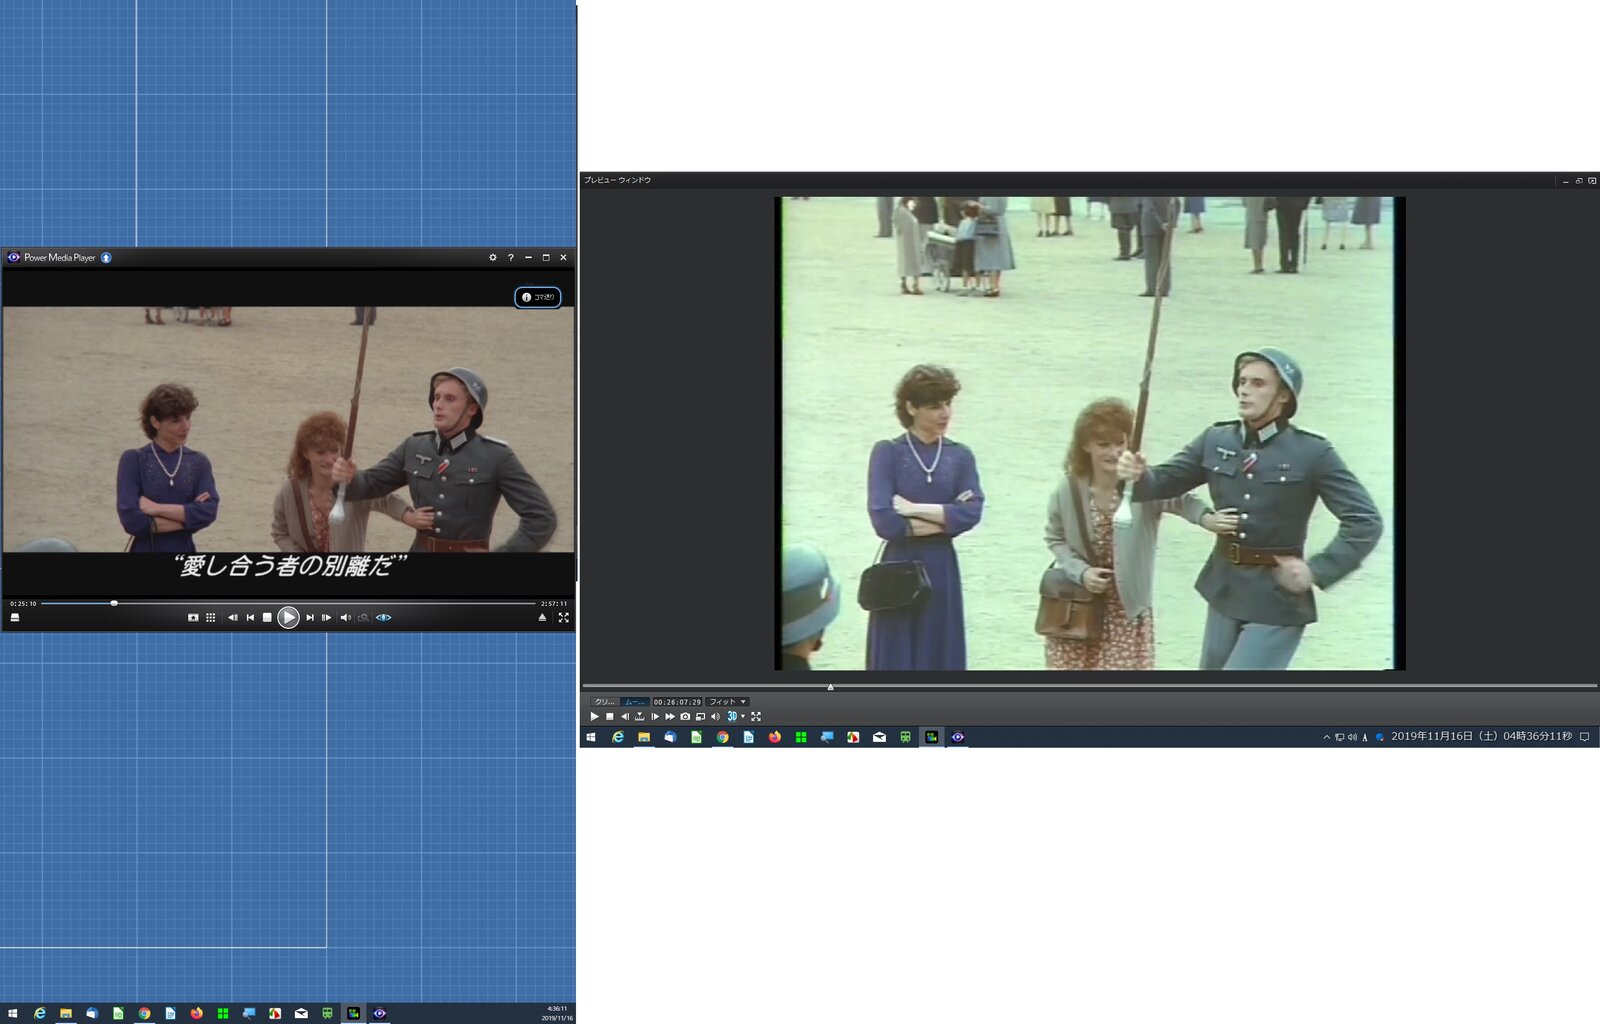The image size is (1600, 1024).
Task: Open the Mail app on the right taskbar
Action: (879, 737)
